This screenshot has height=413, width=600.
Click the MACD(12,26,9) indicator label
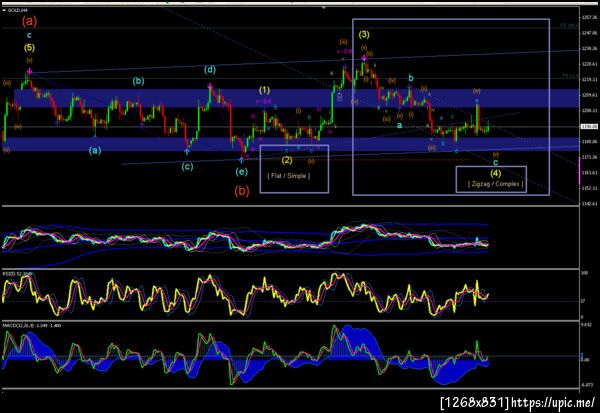pyautogui.click(x=32, y=325)
